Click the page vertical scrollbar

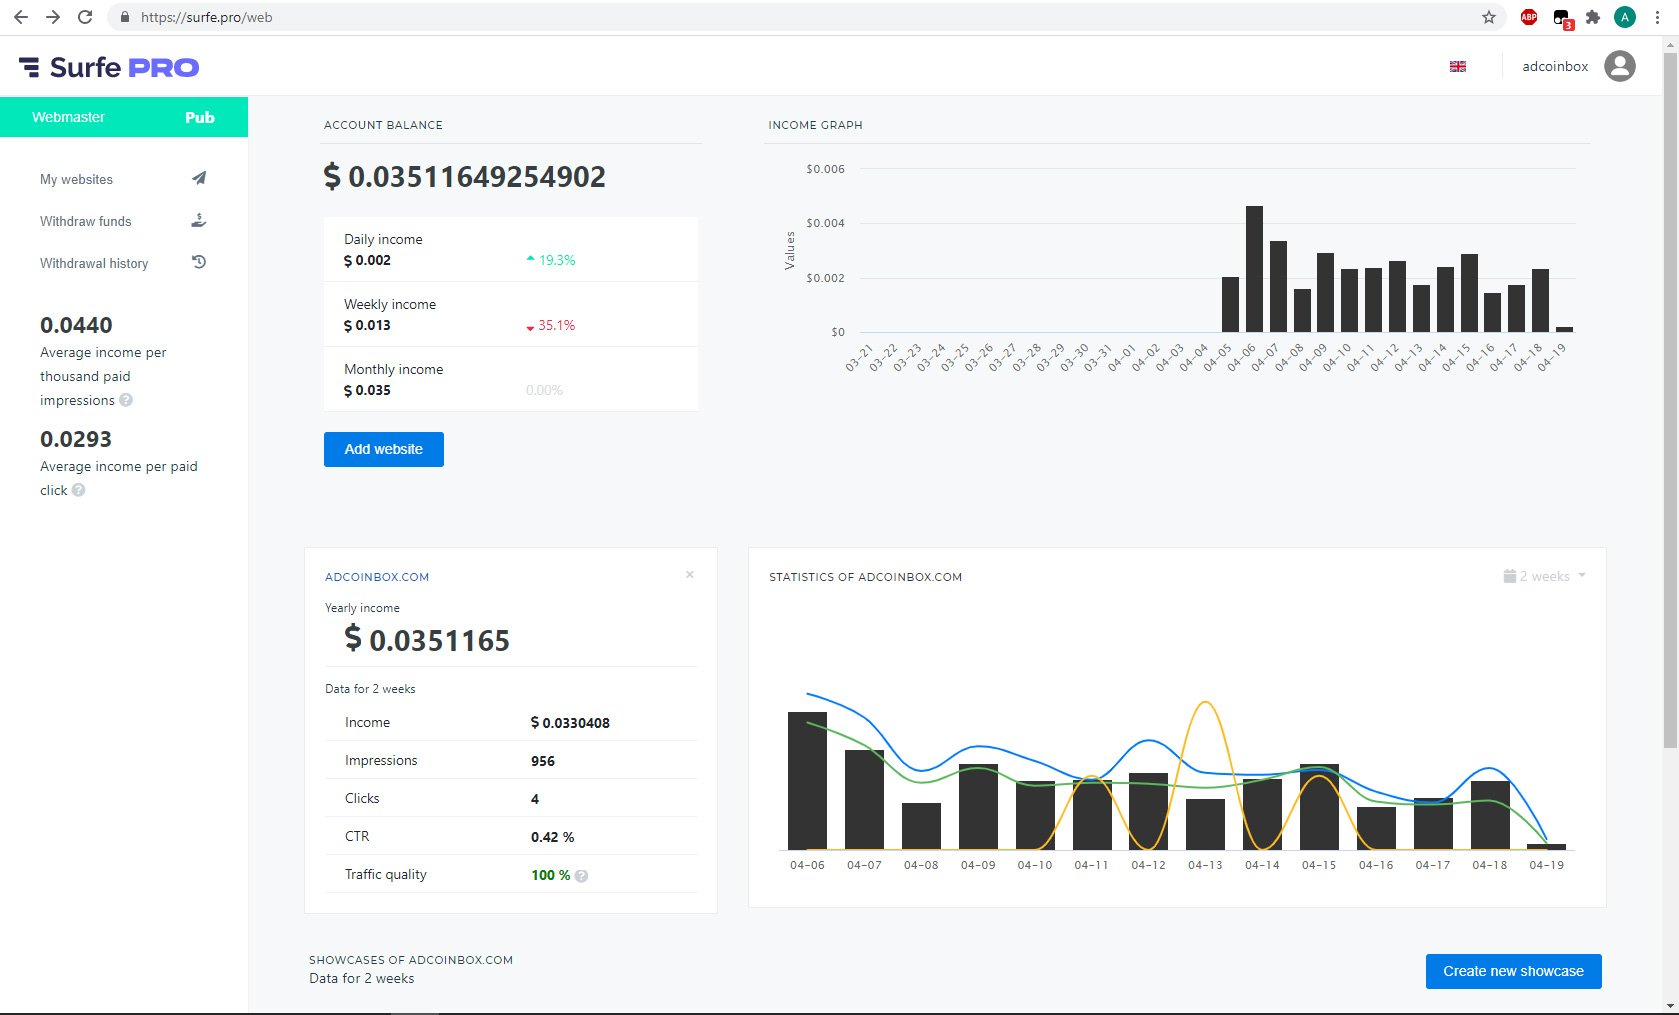pos(1670,400)
